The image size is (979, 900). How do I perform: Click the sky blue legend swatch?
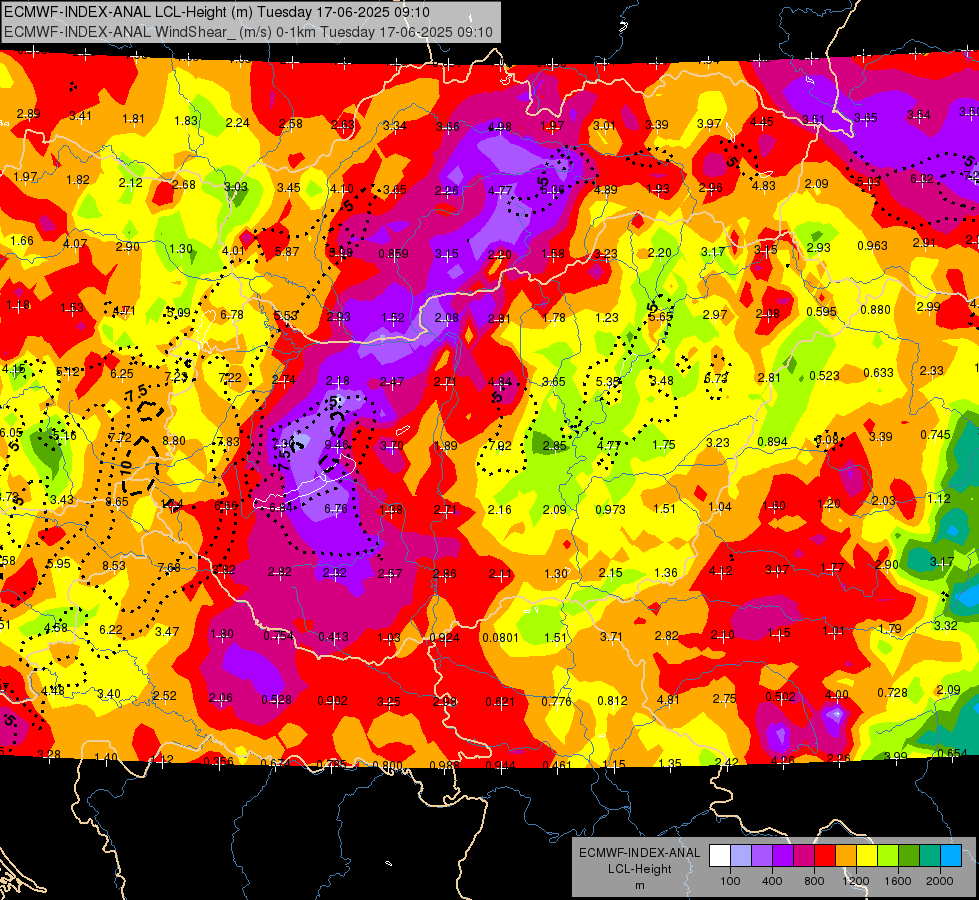click(x=951, y=856)
